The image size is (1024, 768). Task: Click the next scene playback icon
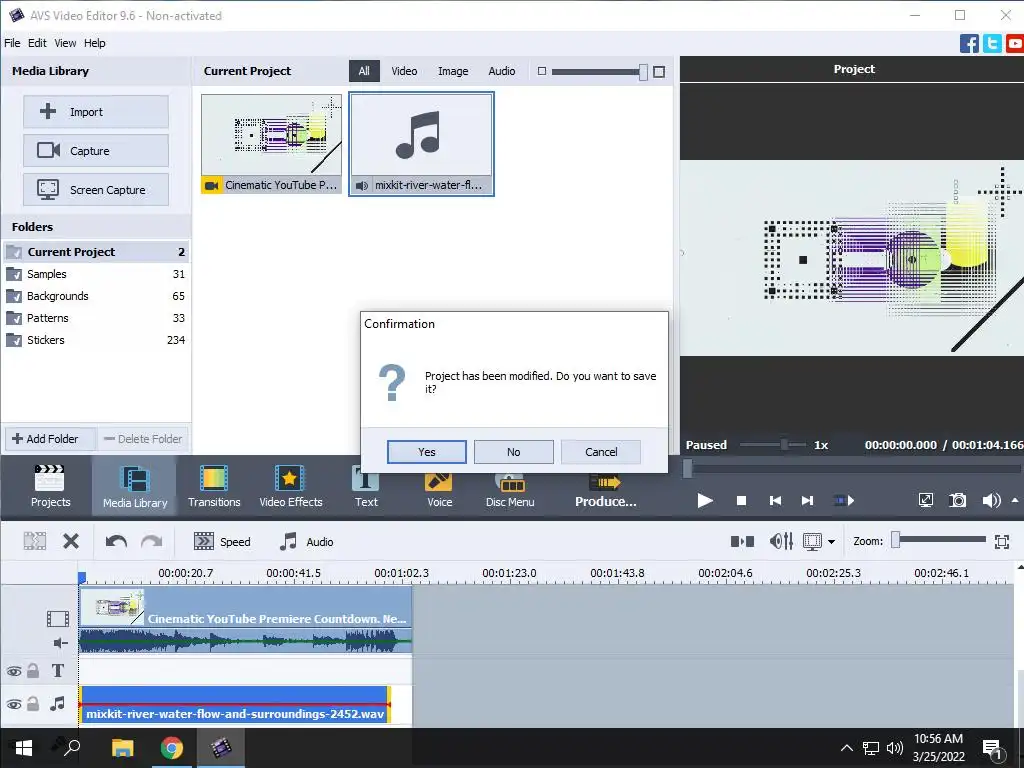point(844,500)
